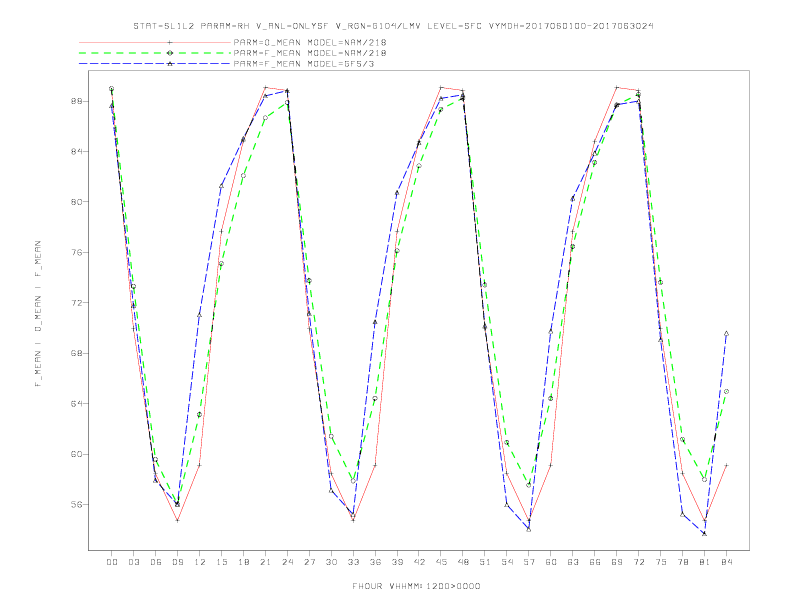The image size is (792, 612).
Task: Click the blue dashed legend line sample
Action: click(155, 64)
